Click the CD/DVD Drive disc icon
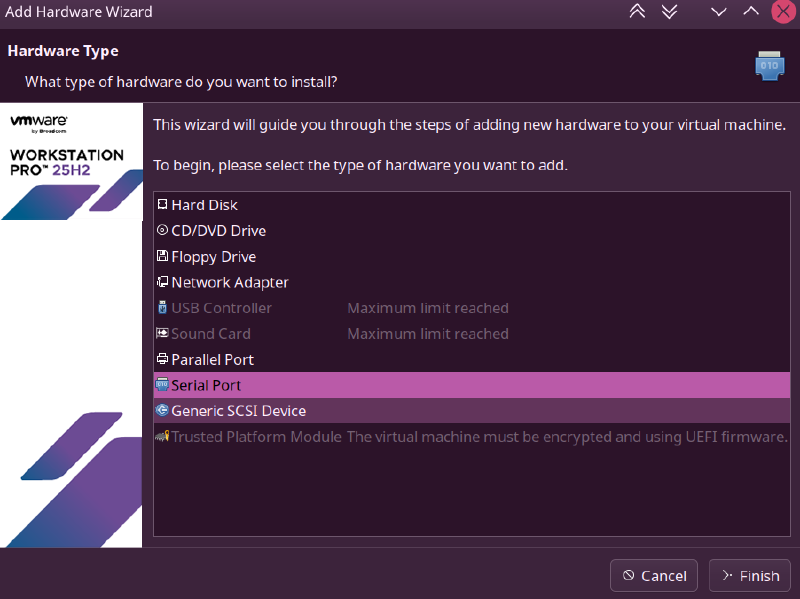800x599 pixels. [162, 231]
